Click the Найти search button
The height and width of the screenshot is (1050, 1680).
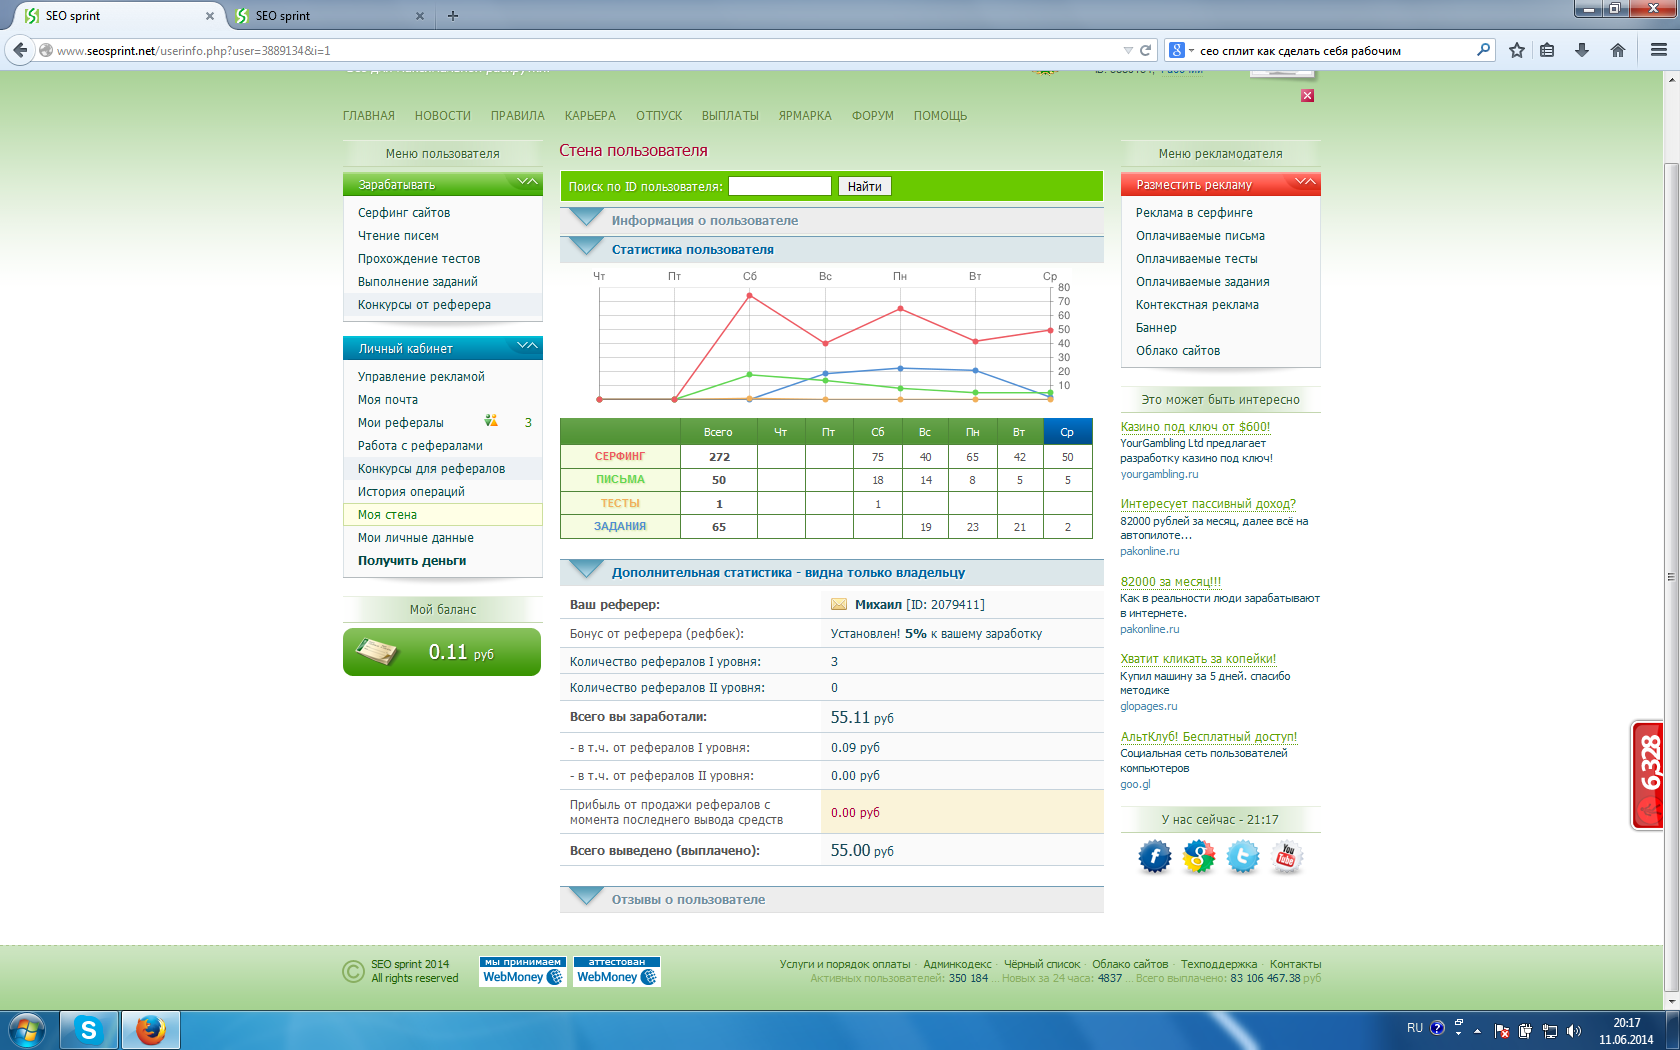click(865, 186)
